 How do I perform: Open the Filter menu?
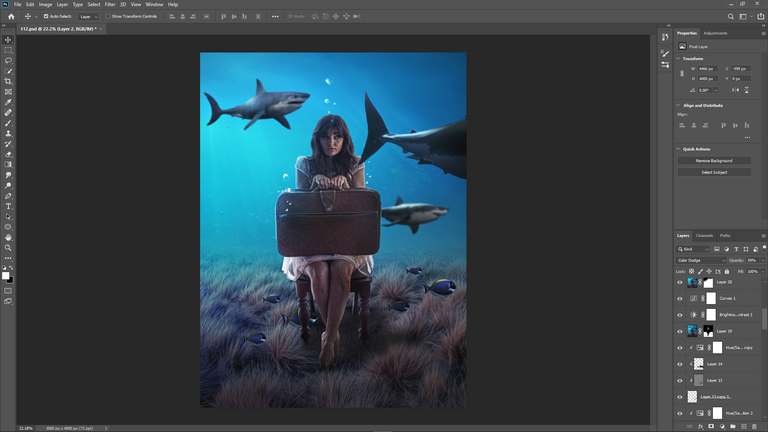click(110, 4)
